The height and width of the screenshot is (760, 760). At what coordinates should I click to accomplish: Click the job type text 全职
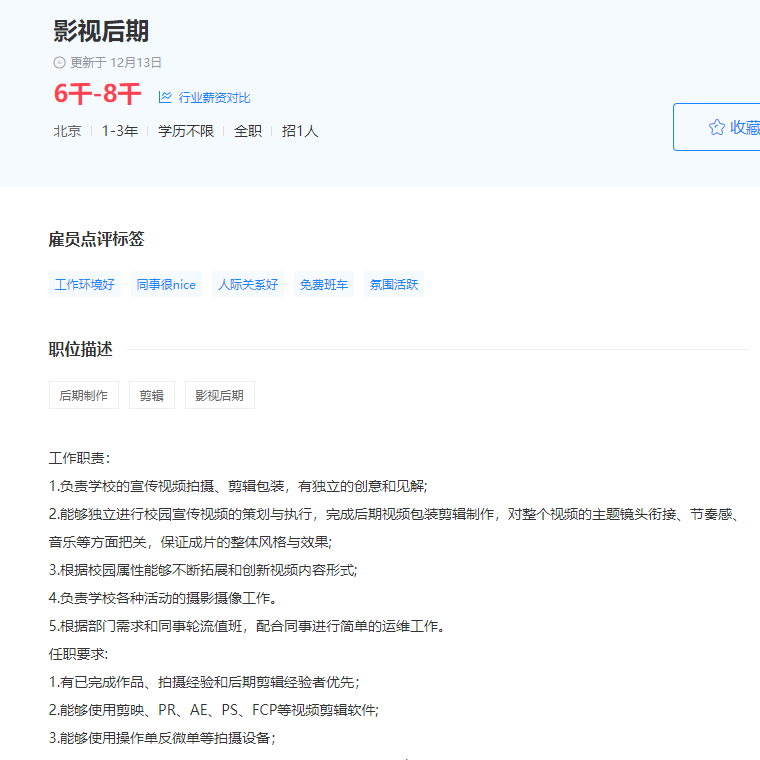248,131
